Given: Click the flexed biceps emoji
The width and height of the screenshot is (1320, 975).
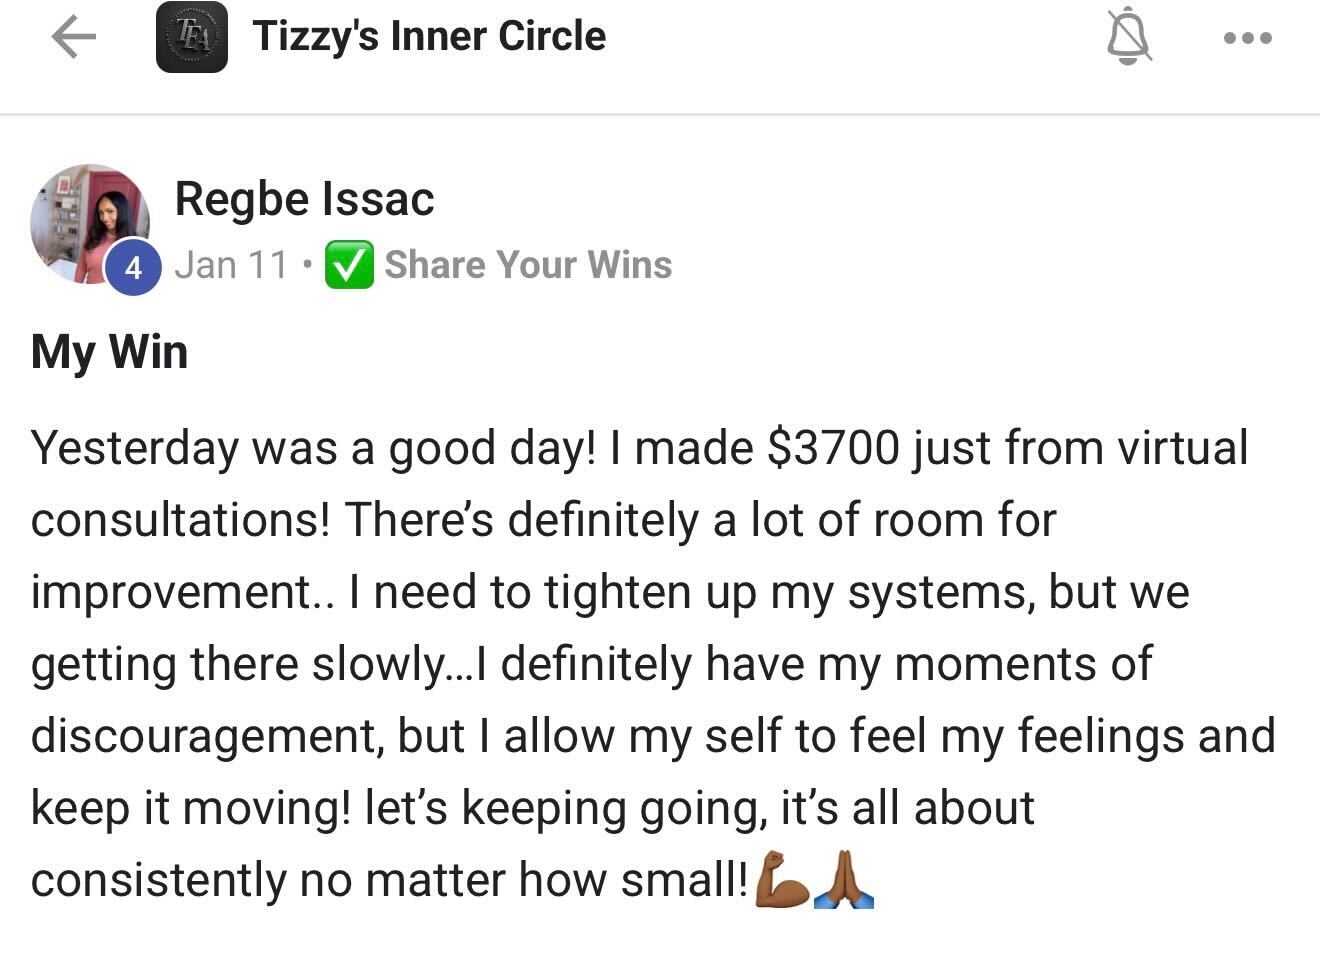Looking at the screenshot, I should pyautogui.click(x=781, y=879).
